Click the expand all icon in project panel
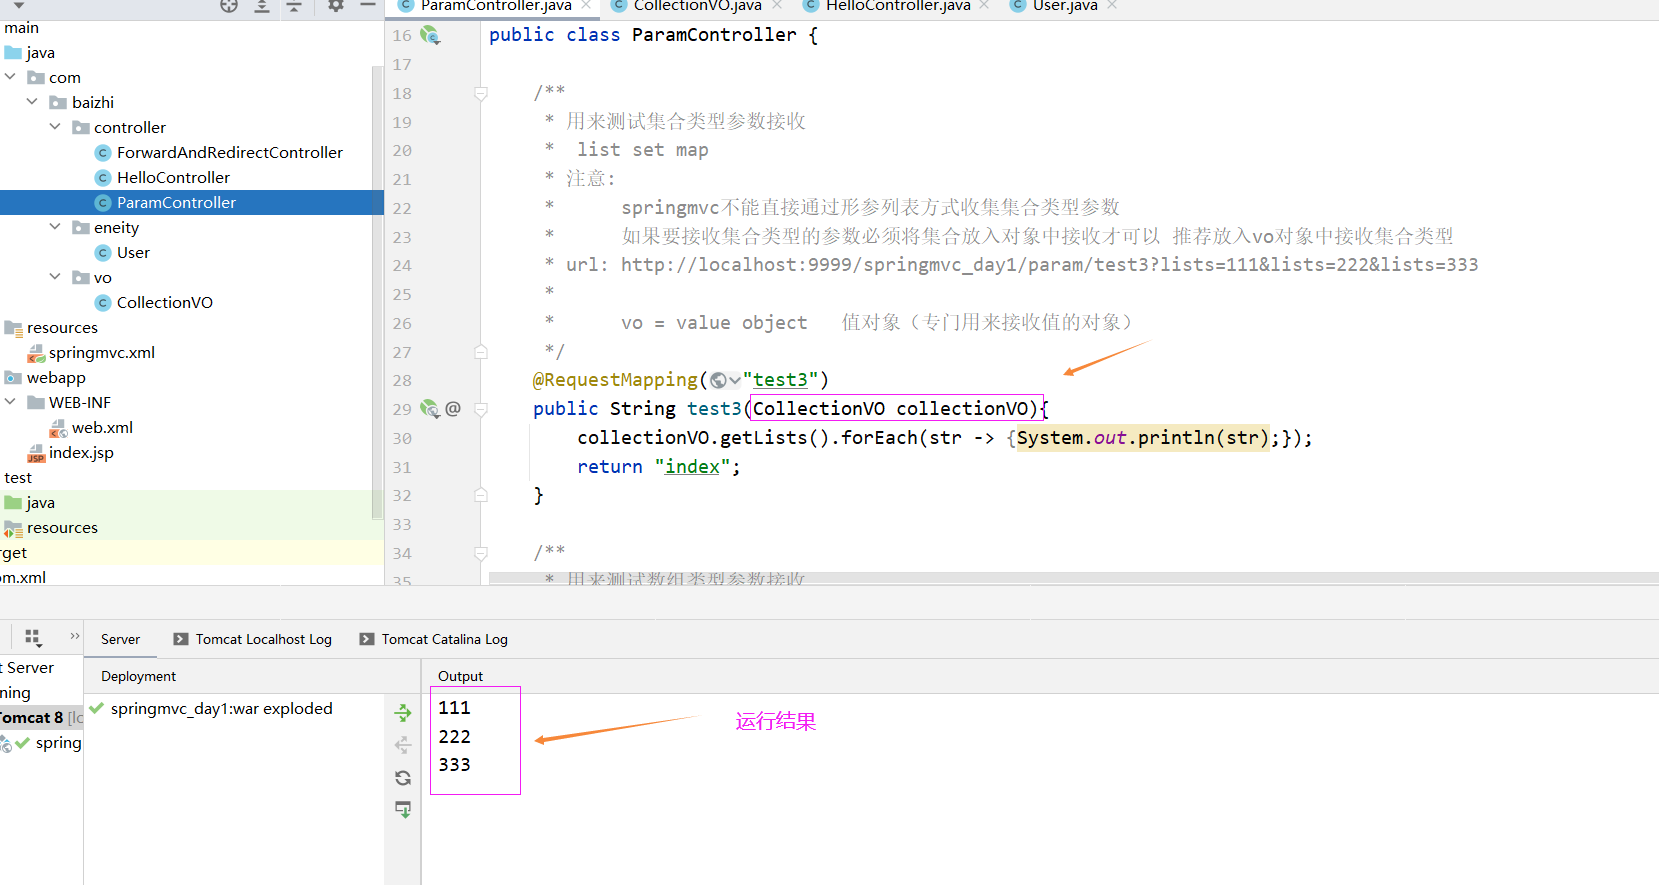Image resolution: width=1659 pixels, height=885 pixels. (262, 5)
